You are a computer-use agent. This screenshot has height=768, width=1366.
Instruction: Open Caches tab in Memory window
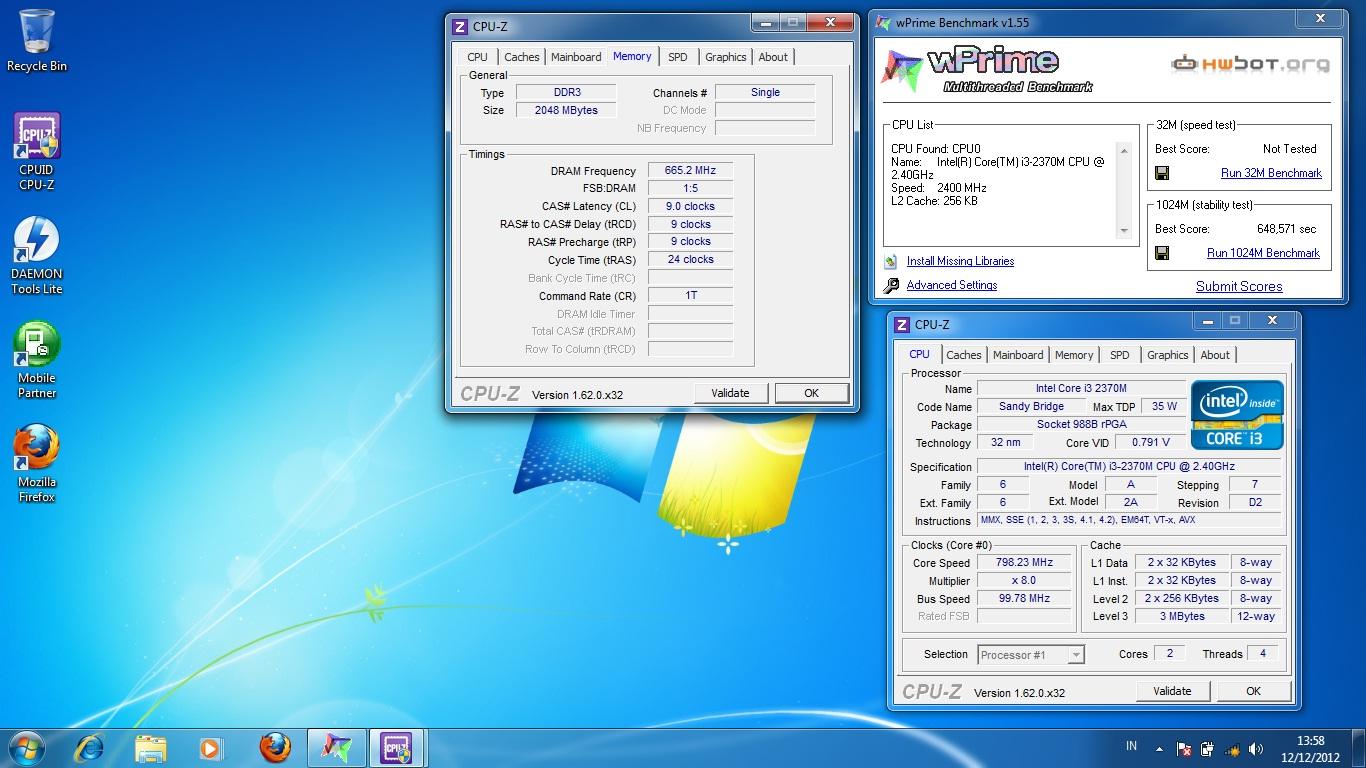(x=521, y=57)
